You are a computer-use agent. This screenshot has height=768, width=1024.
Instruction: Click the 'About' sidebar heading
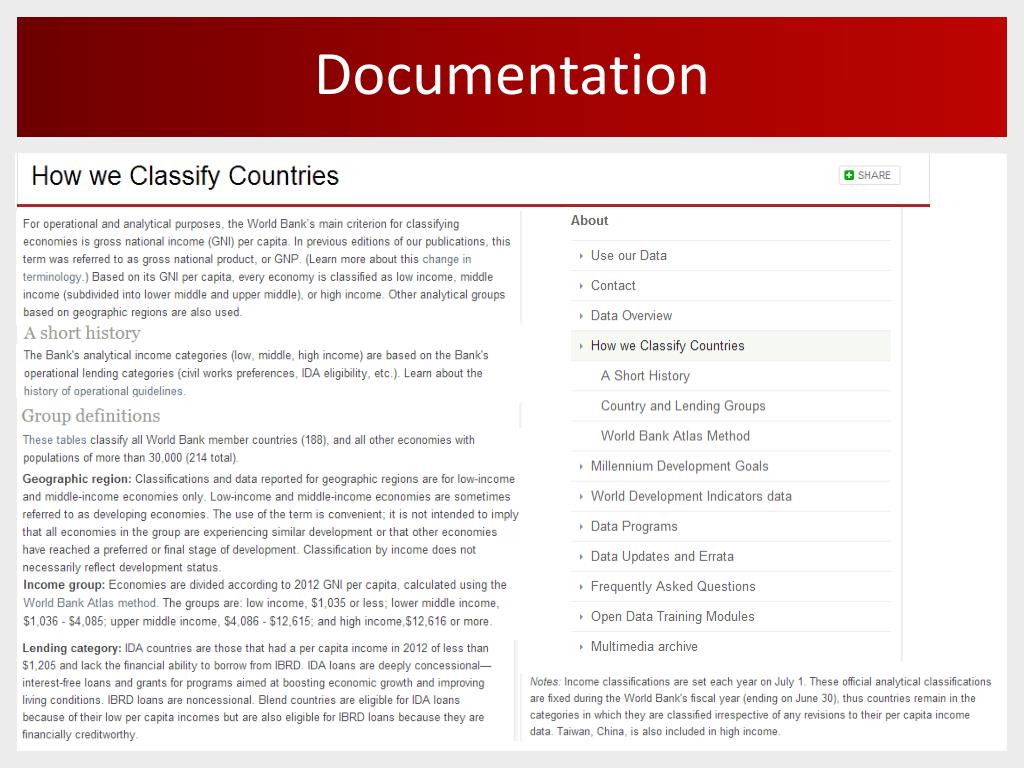click(589, 220)
